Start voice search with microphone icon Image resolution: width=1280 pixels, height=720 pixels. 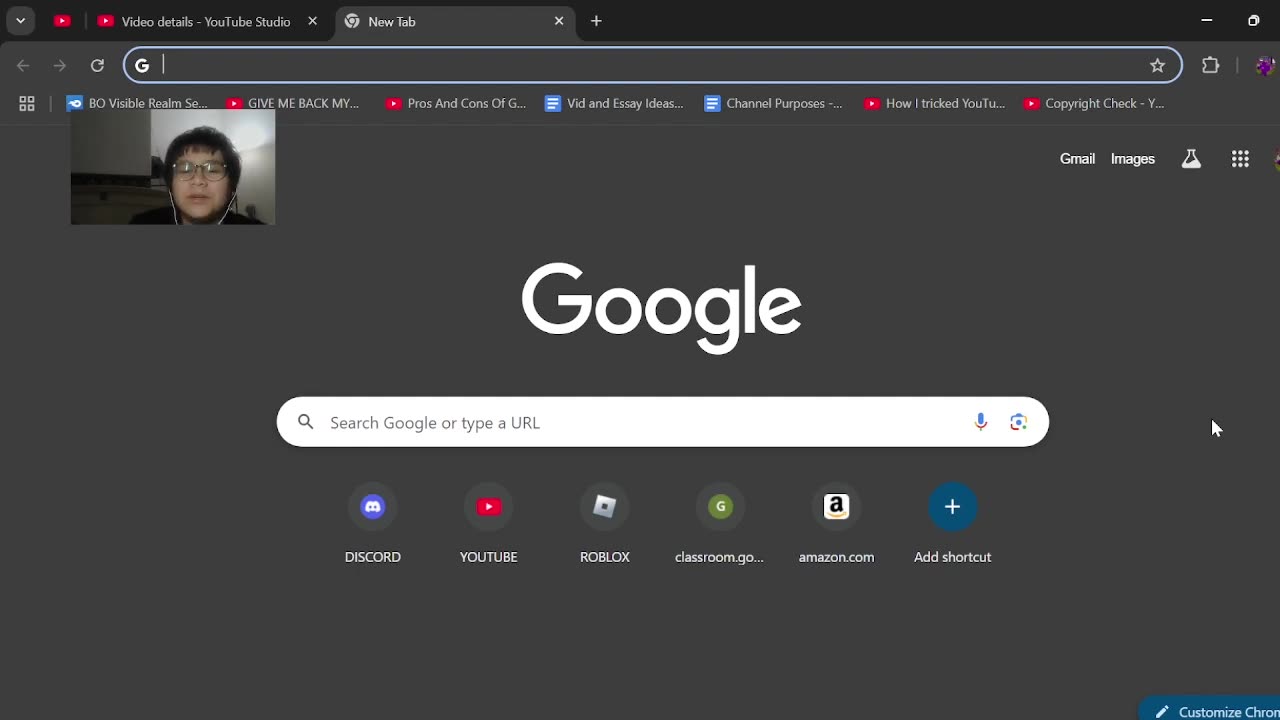coord(981,422)
